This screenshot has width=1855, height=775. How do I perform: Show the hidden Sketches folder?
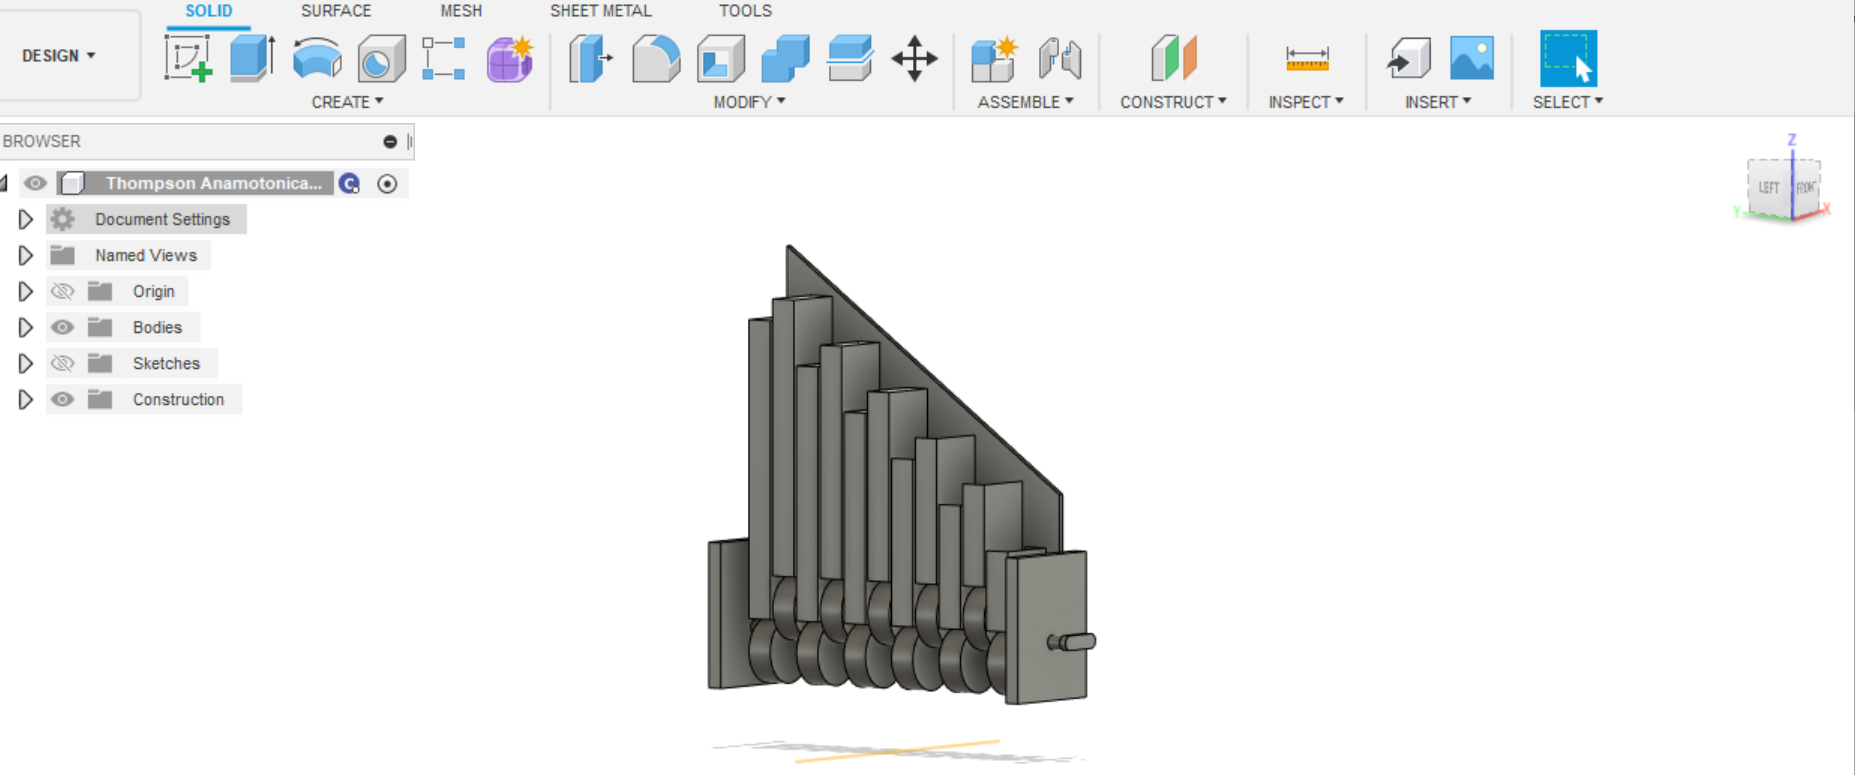(x=62, y=363)
